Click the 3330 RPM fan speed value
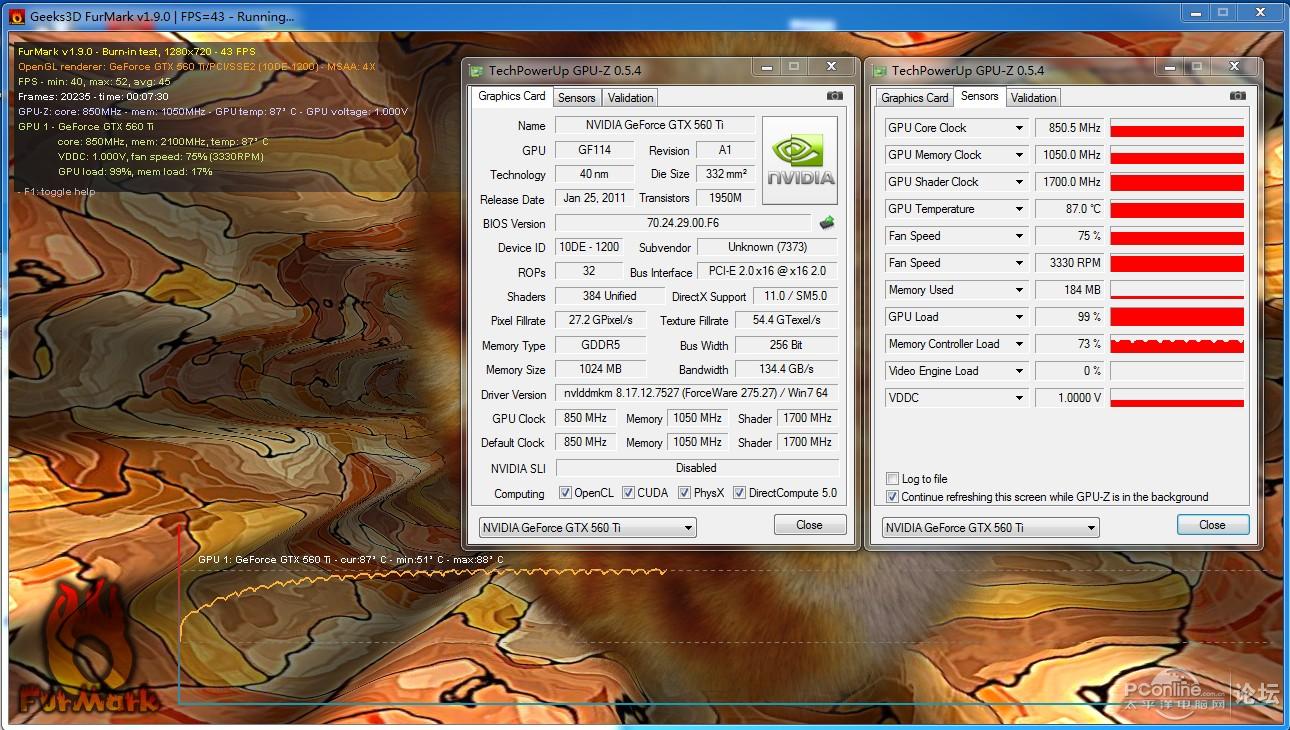Screen dimensions: 1290x730 pyautogui.click(x=1069, y=263)
